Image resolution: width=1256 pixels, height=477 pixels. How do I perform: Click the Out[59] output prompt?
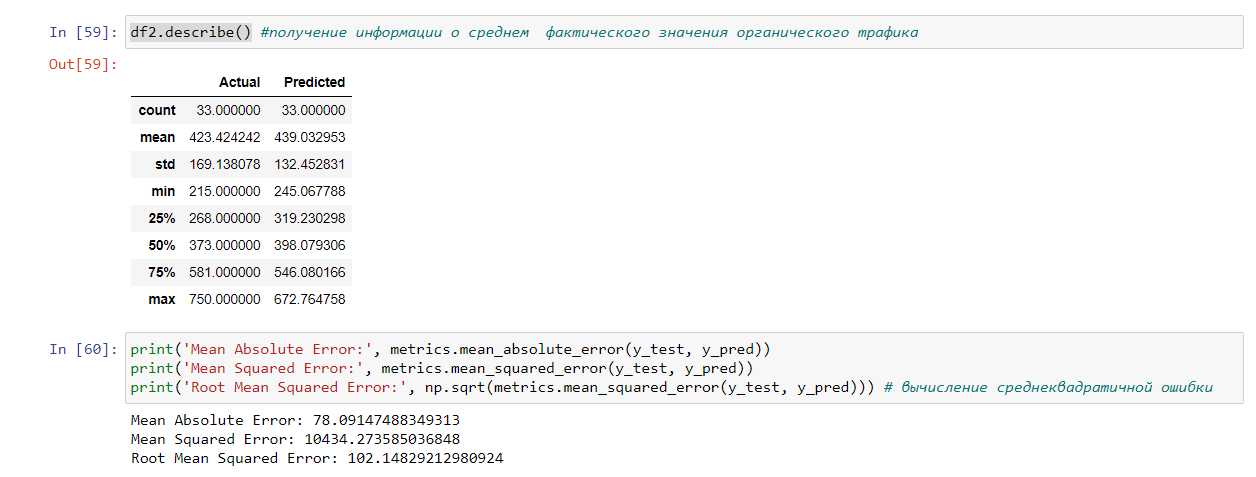pos(83,64)
